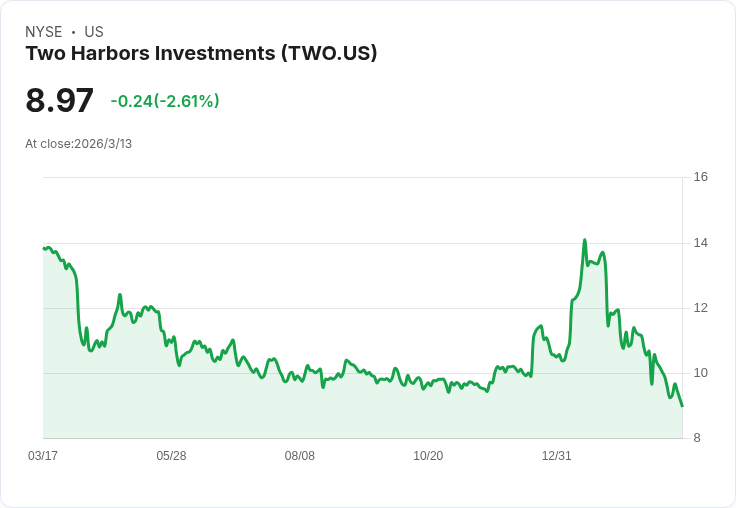Screen dimensions: 736x508
Task: Click the 10/20 date axis marker
Action: (x=428, y=456)
